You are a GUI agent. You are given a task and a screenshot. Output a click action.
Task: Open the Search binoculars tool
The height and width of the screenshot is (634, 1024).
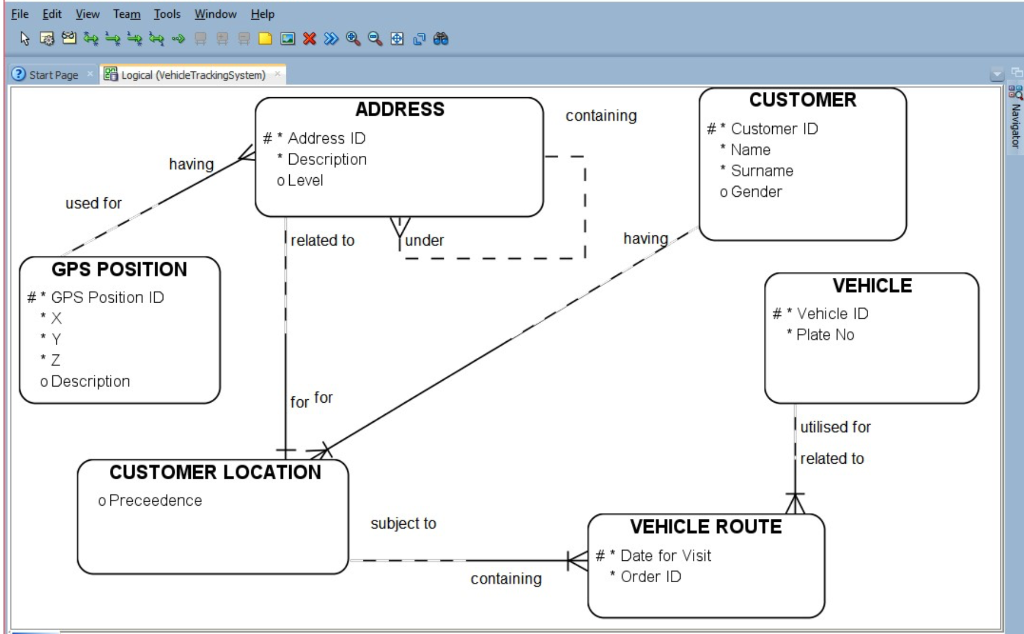tap(440, 38)
